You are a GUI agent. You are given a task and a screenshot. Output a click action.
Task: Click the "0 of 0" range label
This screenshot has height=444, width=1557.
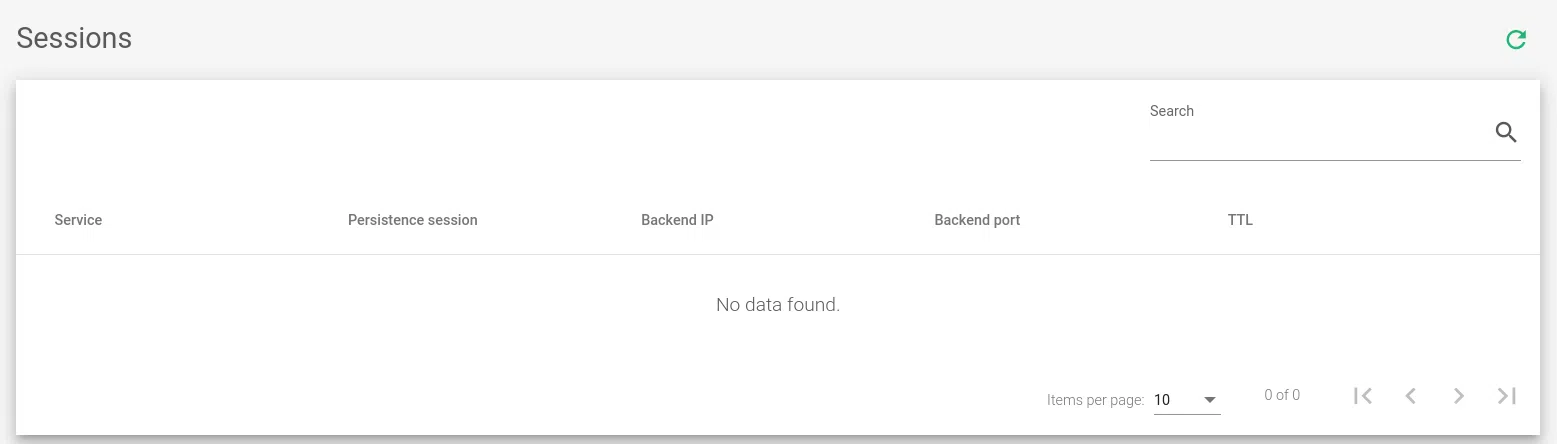pos(1282,395)
